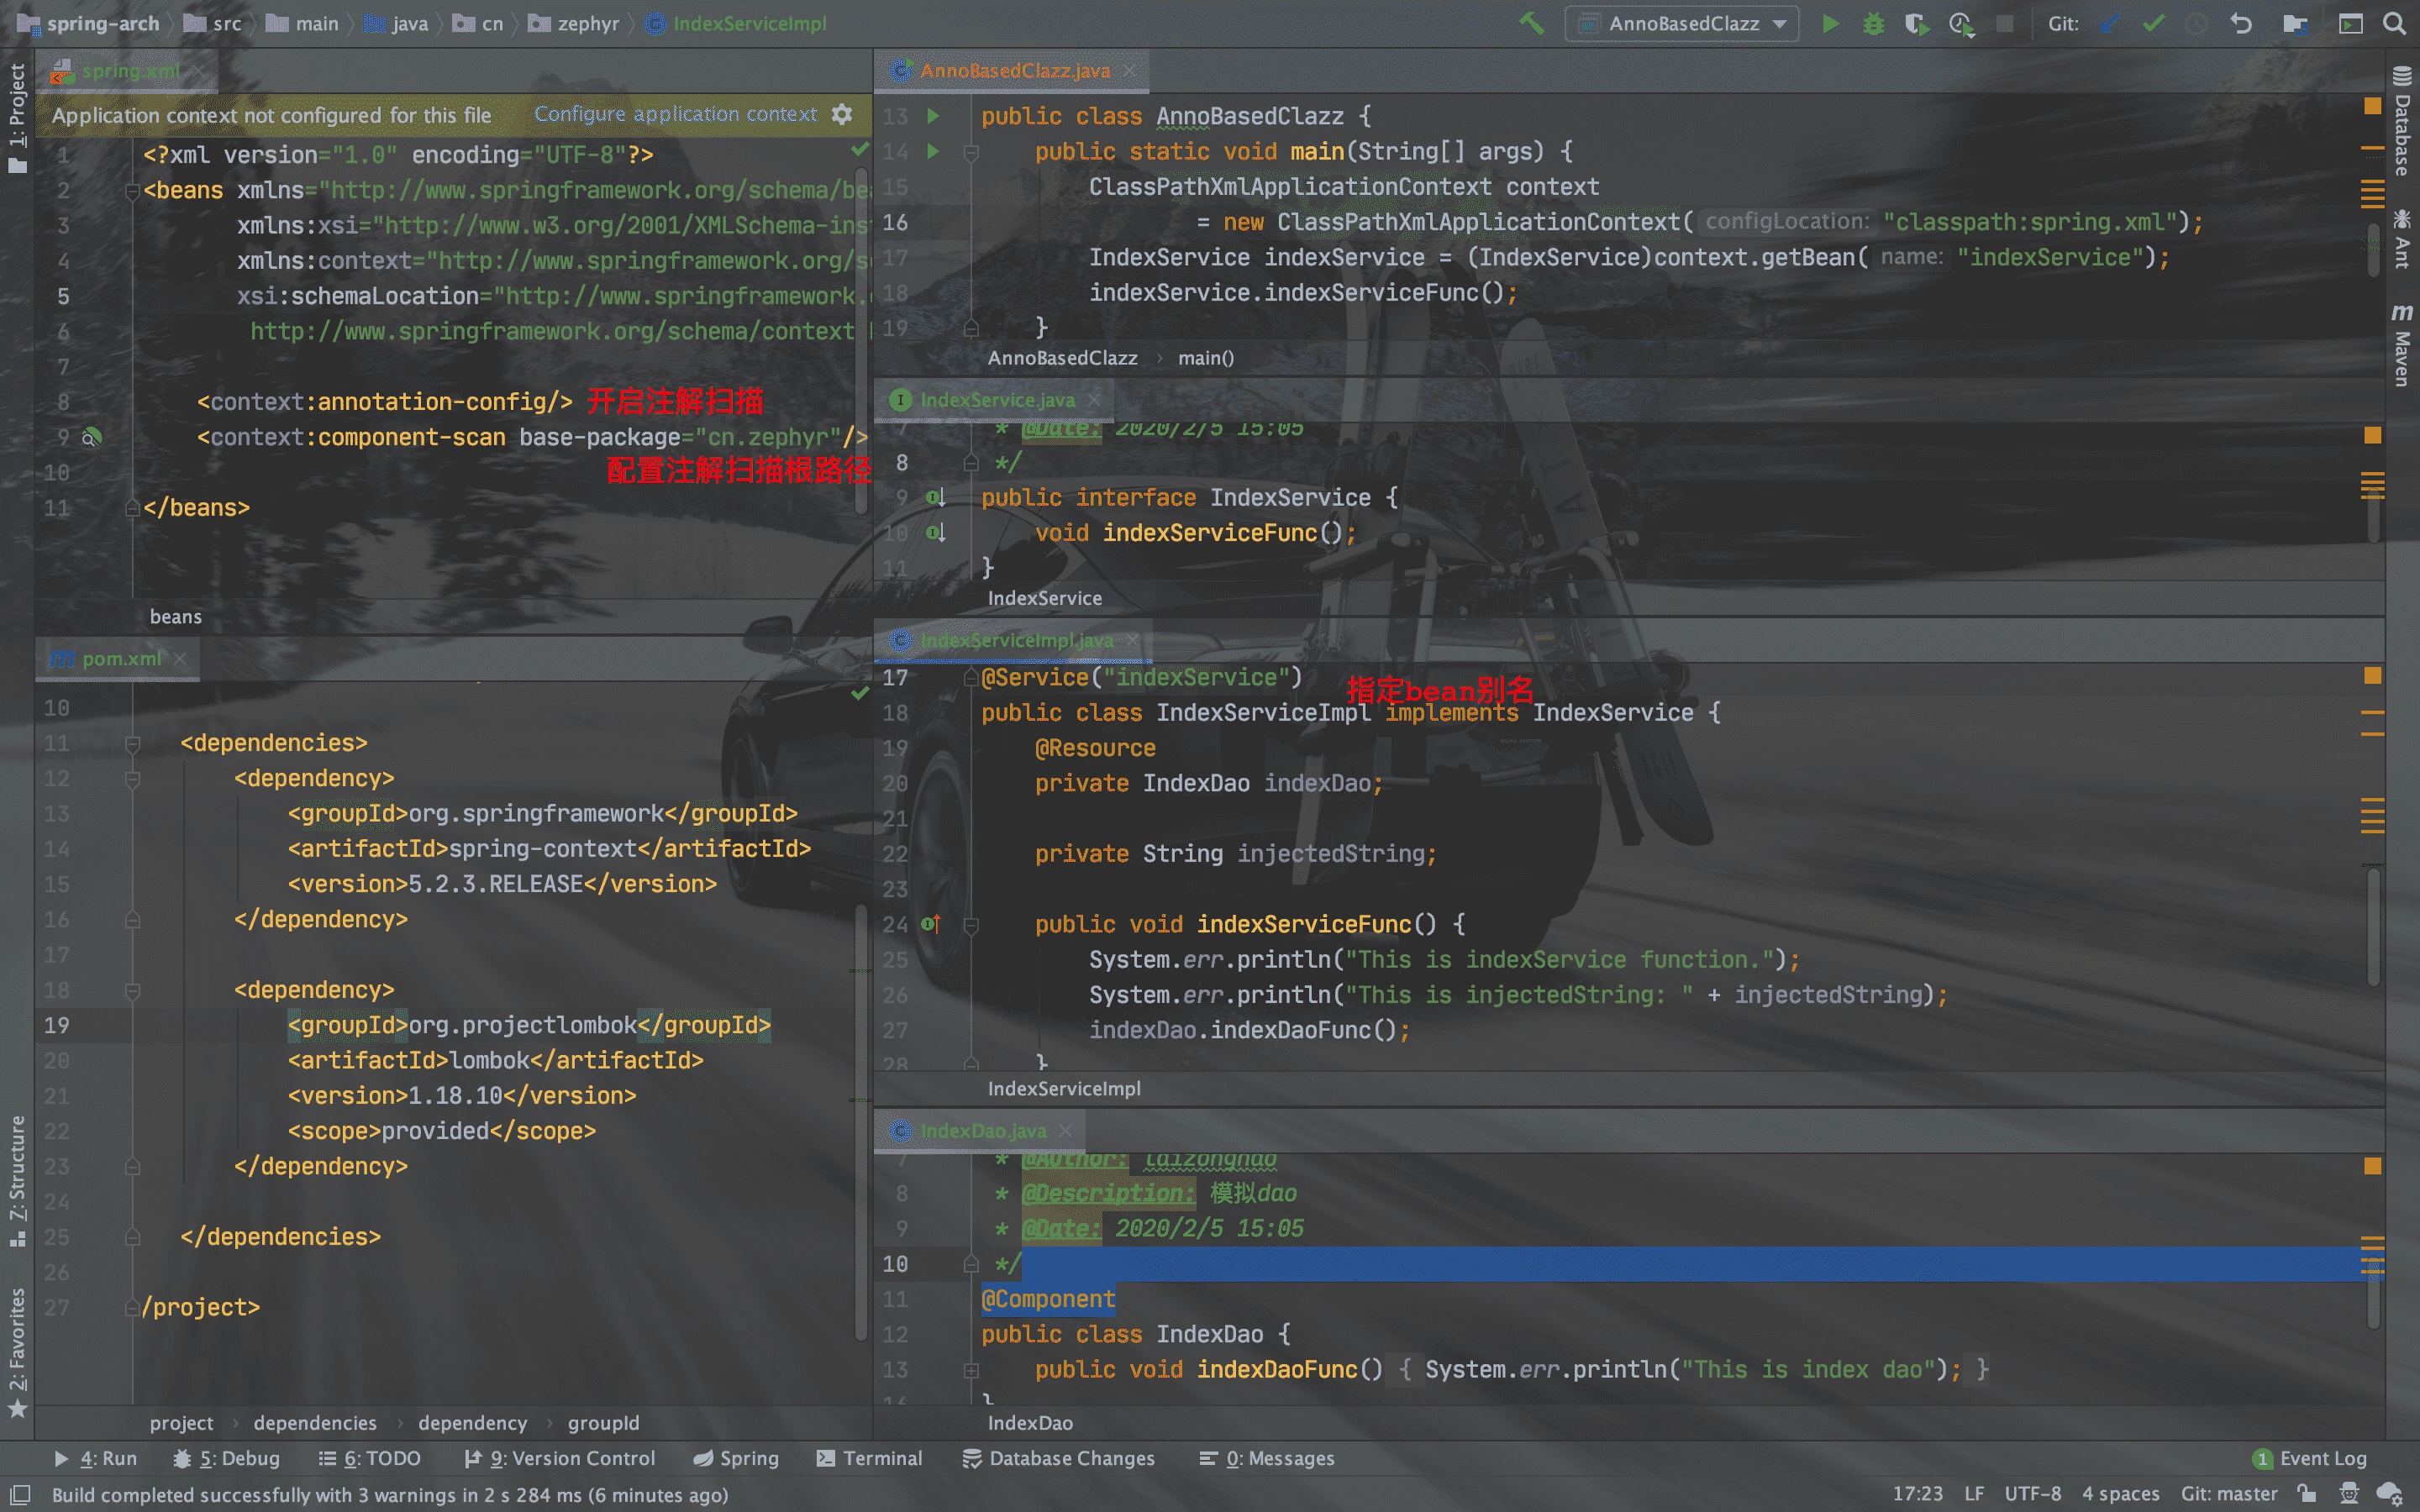Collapse the beans tag fold marker
The width and height of the screenshot is (2420, 1512).
coord(132,190)
